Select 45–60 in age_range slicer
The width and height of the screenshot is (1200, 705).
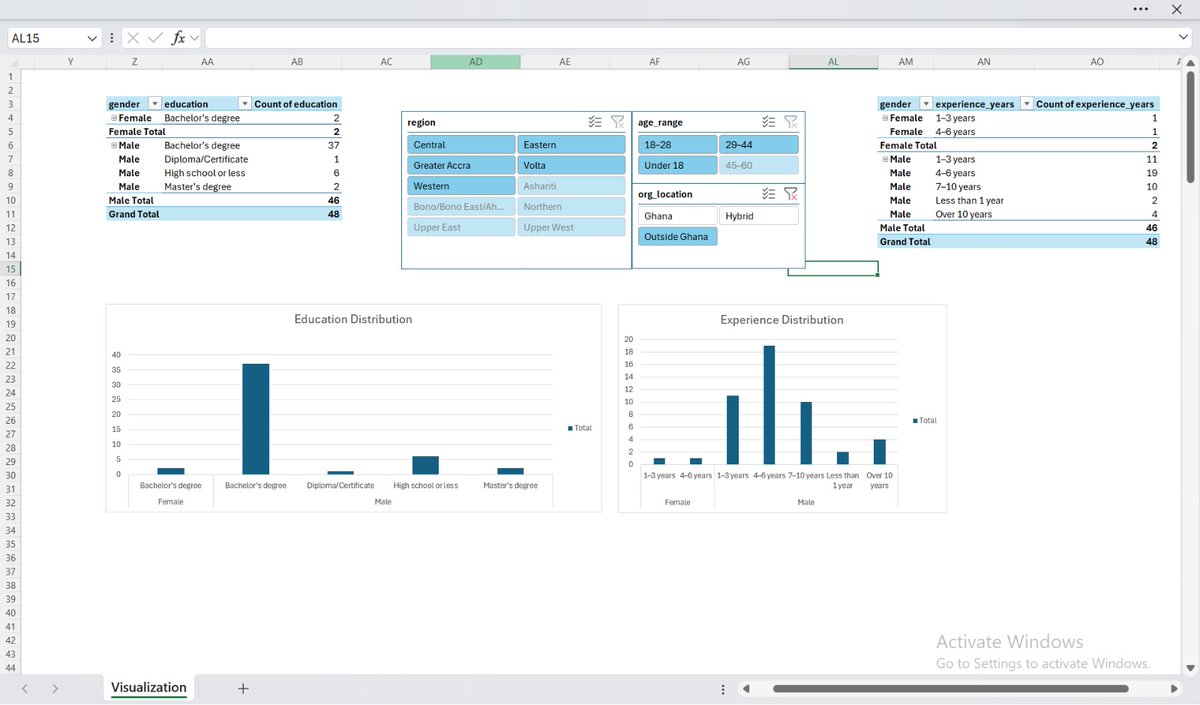tap(759, 165)
